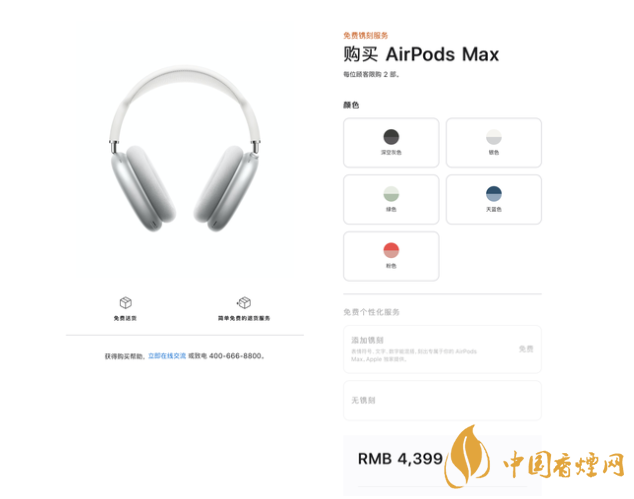Choose the 深空灰色 color option card
Image resolution: width=634 pixels, height=499 pixels.
pyautogui.click(x=391, y=142)
